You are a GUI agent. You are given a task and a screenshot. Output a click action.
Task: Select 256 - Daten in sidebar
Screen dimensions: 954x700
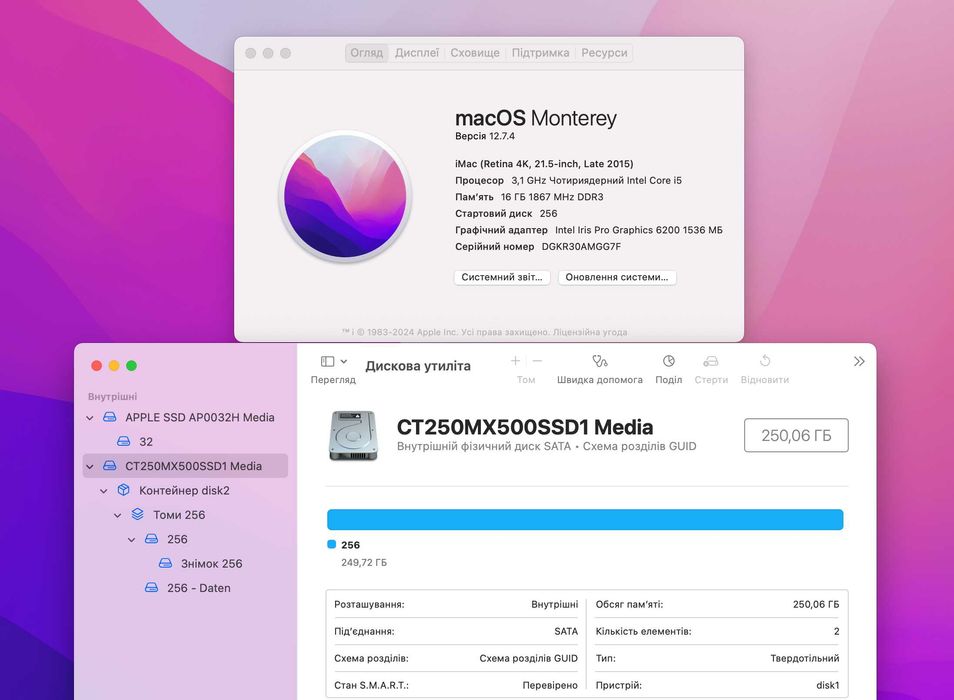click(185, 588)
